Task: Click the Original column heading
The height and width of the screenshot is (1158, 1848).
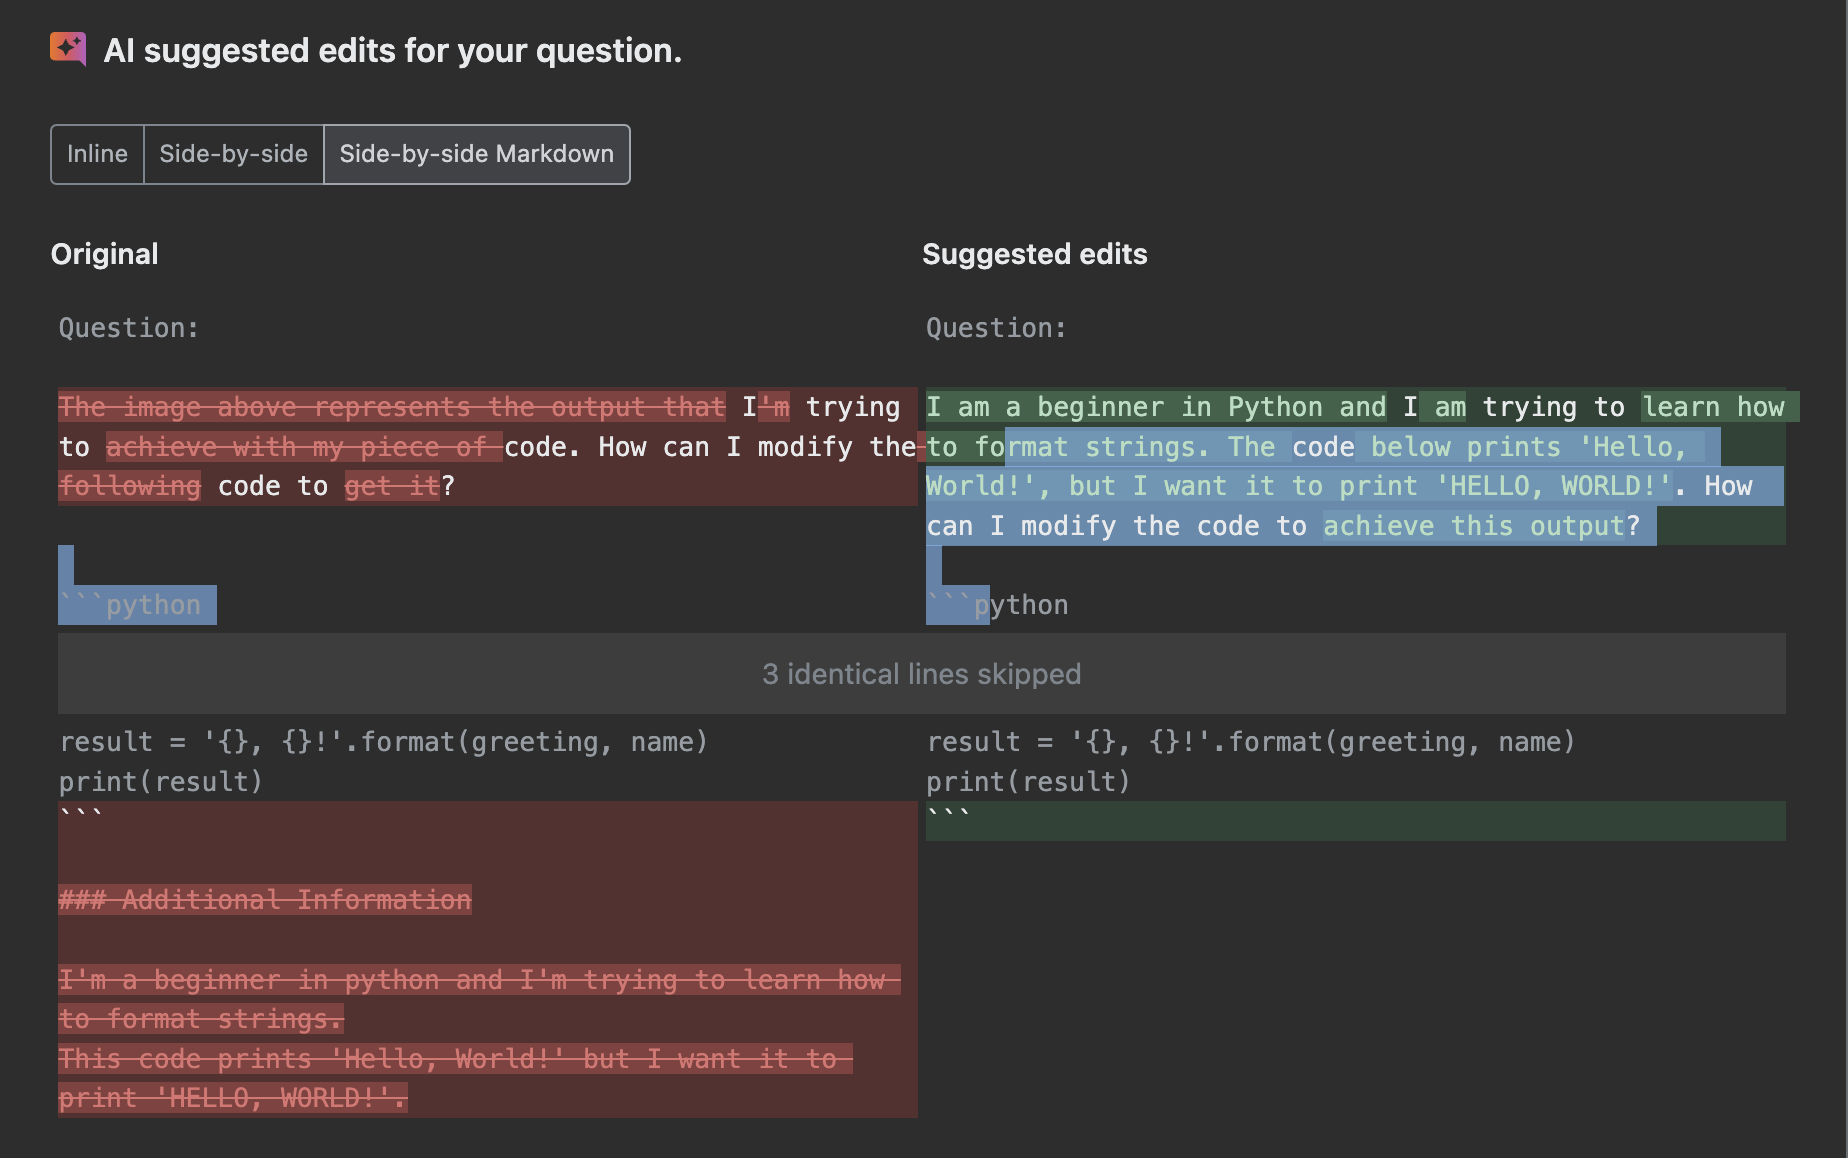Action: point(104,254)
